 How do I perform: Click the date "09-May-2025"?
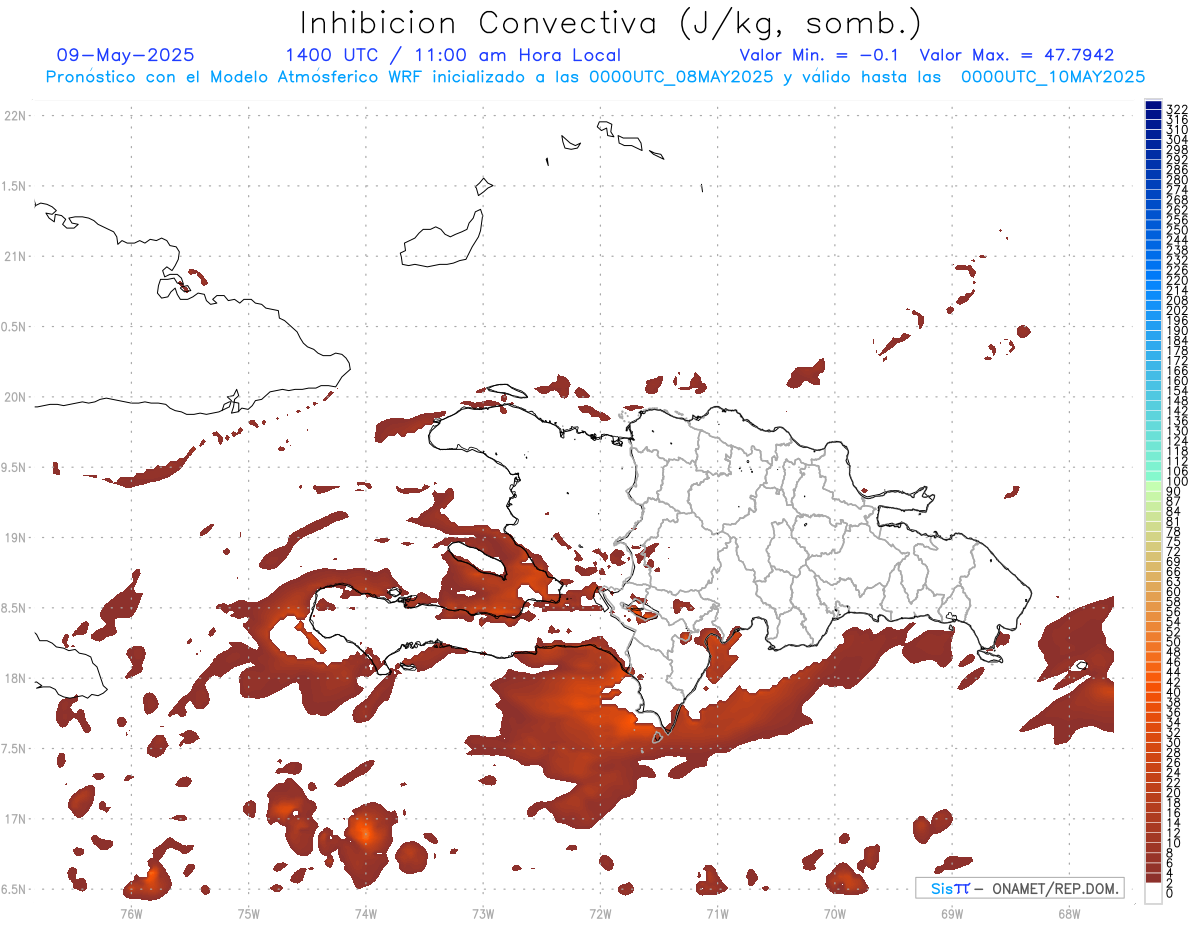point(126,55)
